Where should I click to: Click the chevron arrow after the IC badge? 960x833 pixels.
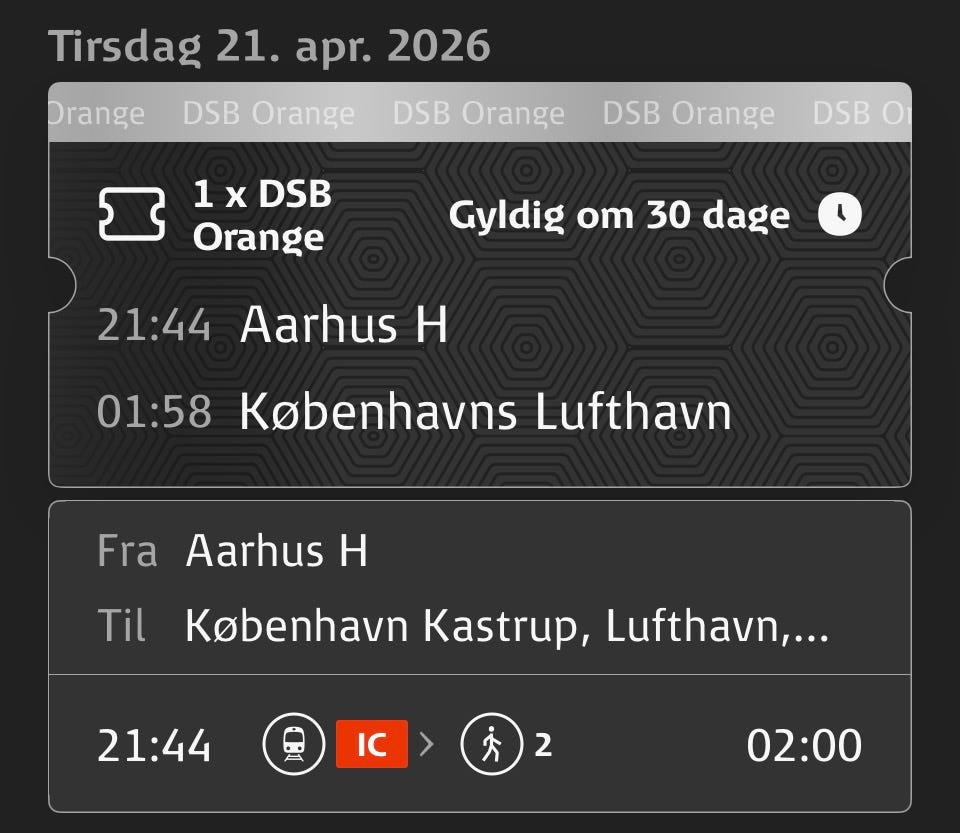click(x=427, y=745)
